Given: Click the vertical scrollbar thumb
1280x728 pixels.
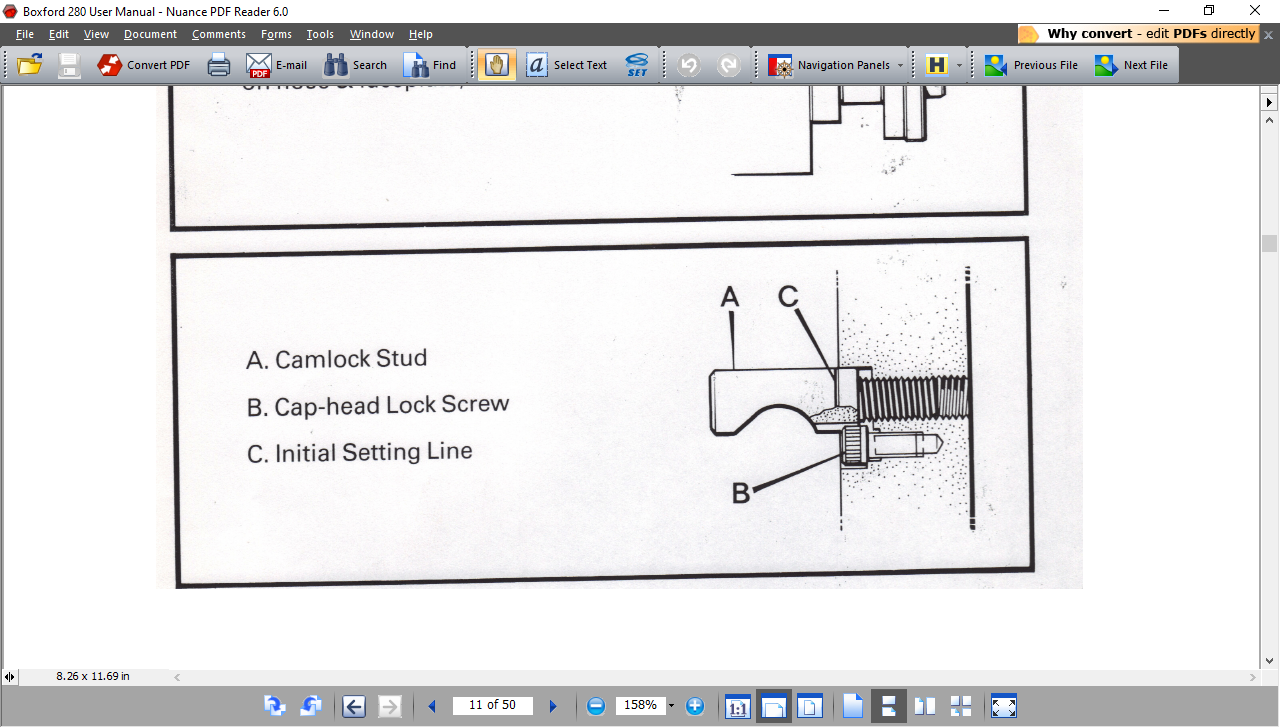Looking at the screenshot, I should tap(1270, 243).
